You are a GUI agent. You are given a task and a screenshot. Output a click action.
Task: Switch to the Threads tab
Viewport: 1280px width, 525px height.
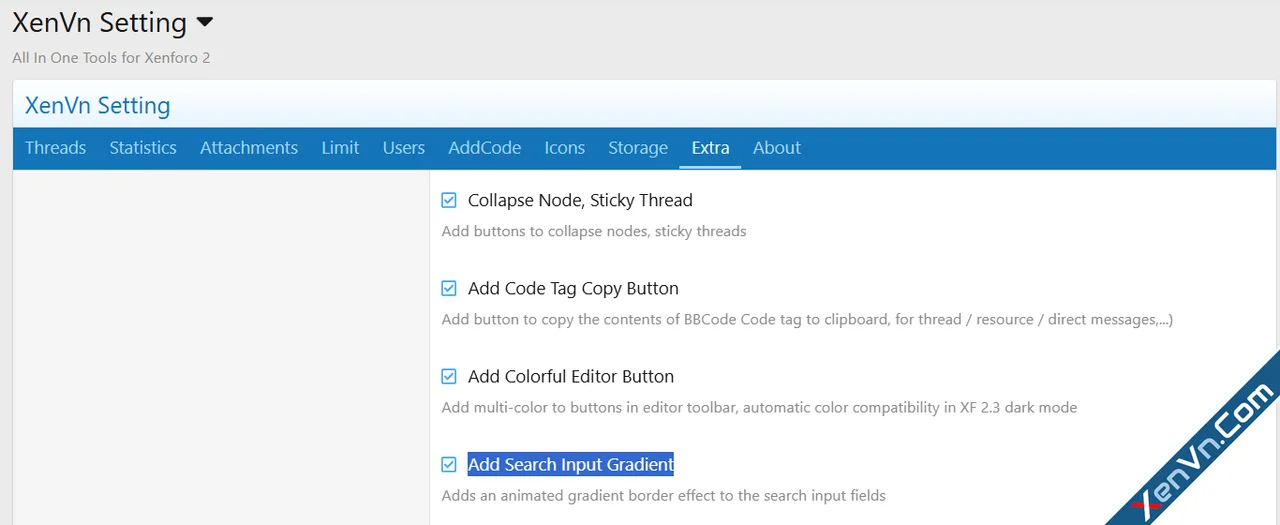coord(55,148)
